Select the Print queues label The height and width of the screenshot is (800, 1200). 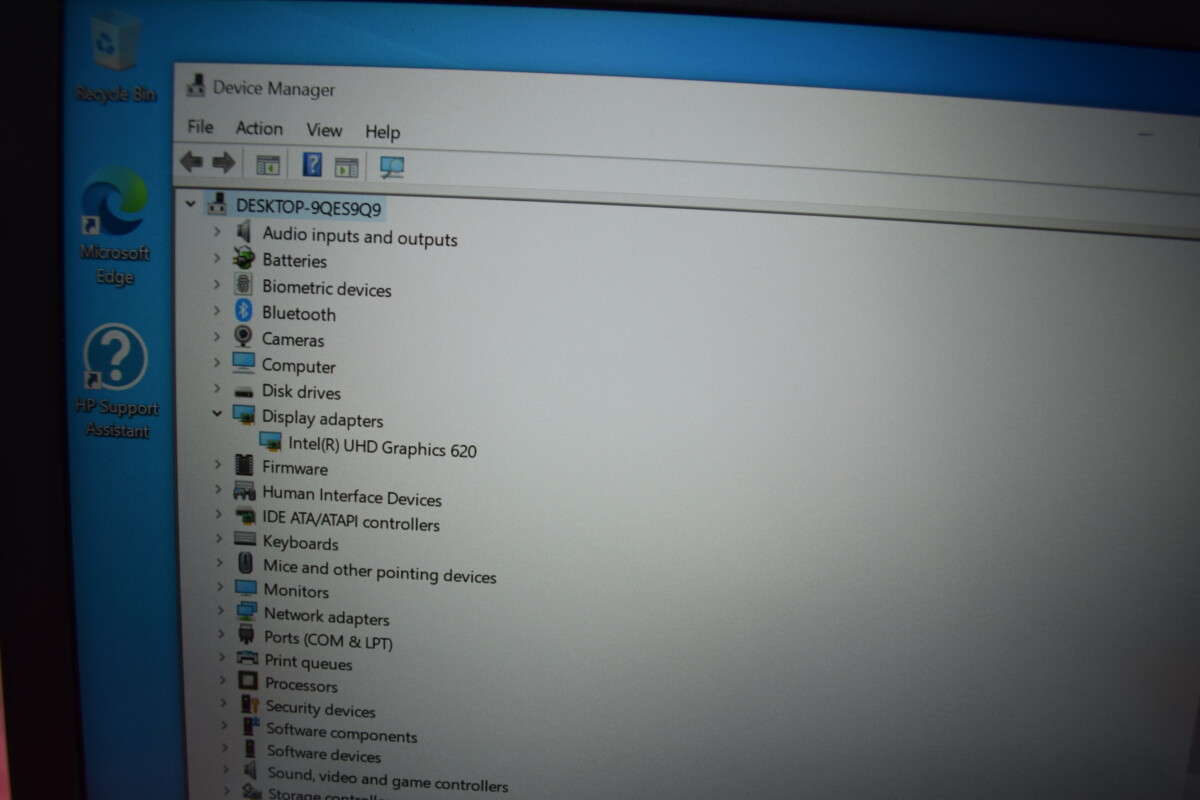(308, 663)
